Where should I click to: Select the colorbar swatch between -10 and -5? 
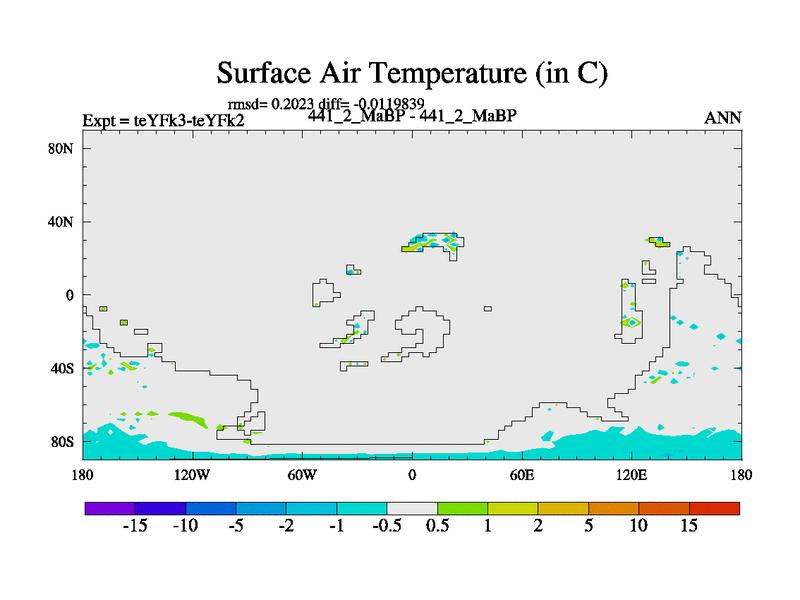pos(210,508)
